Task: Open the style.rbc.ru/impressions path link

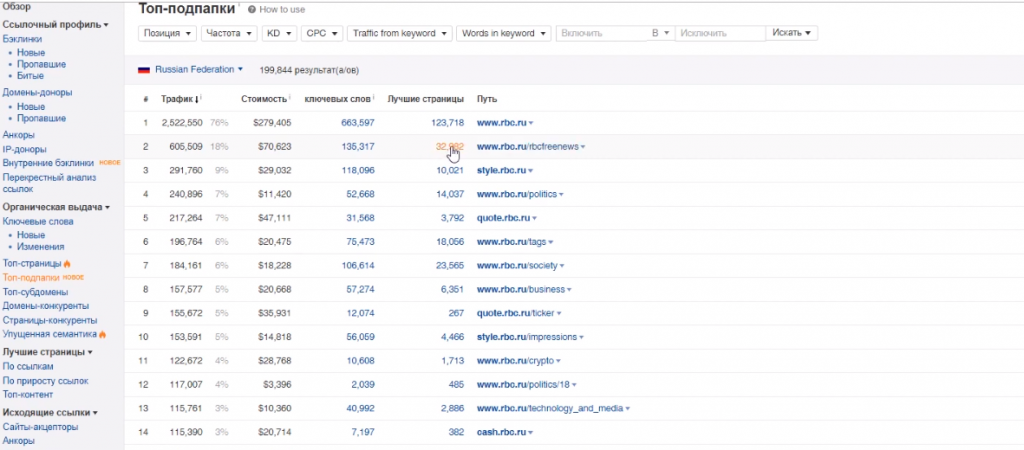Action: tap(527, 337)
